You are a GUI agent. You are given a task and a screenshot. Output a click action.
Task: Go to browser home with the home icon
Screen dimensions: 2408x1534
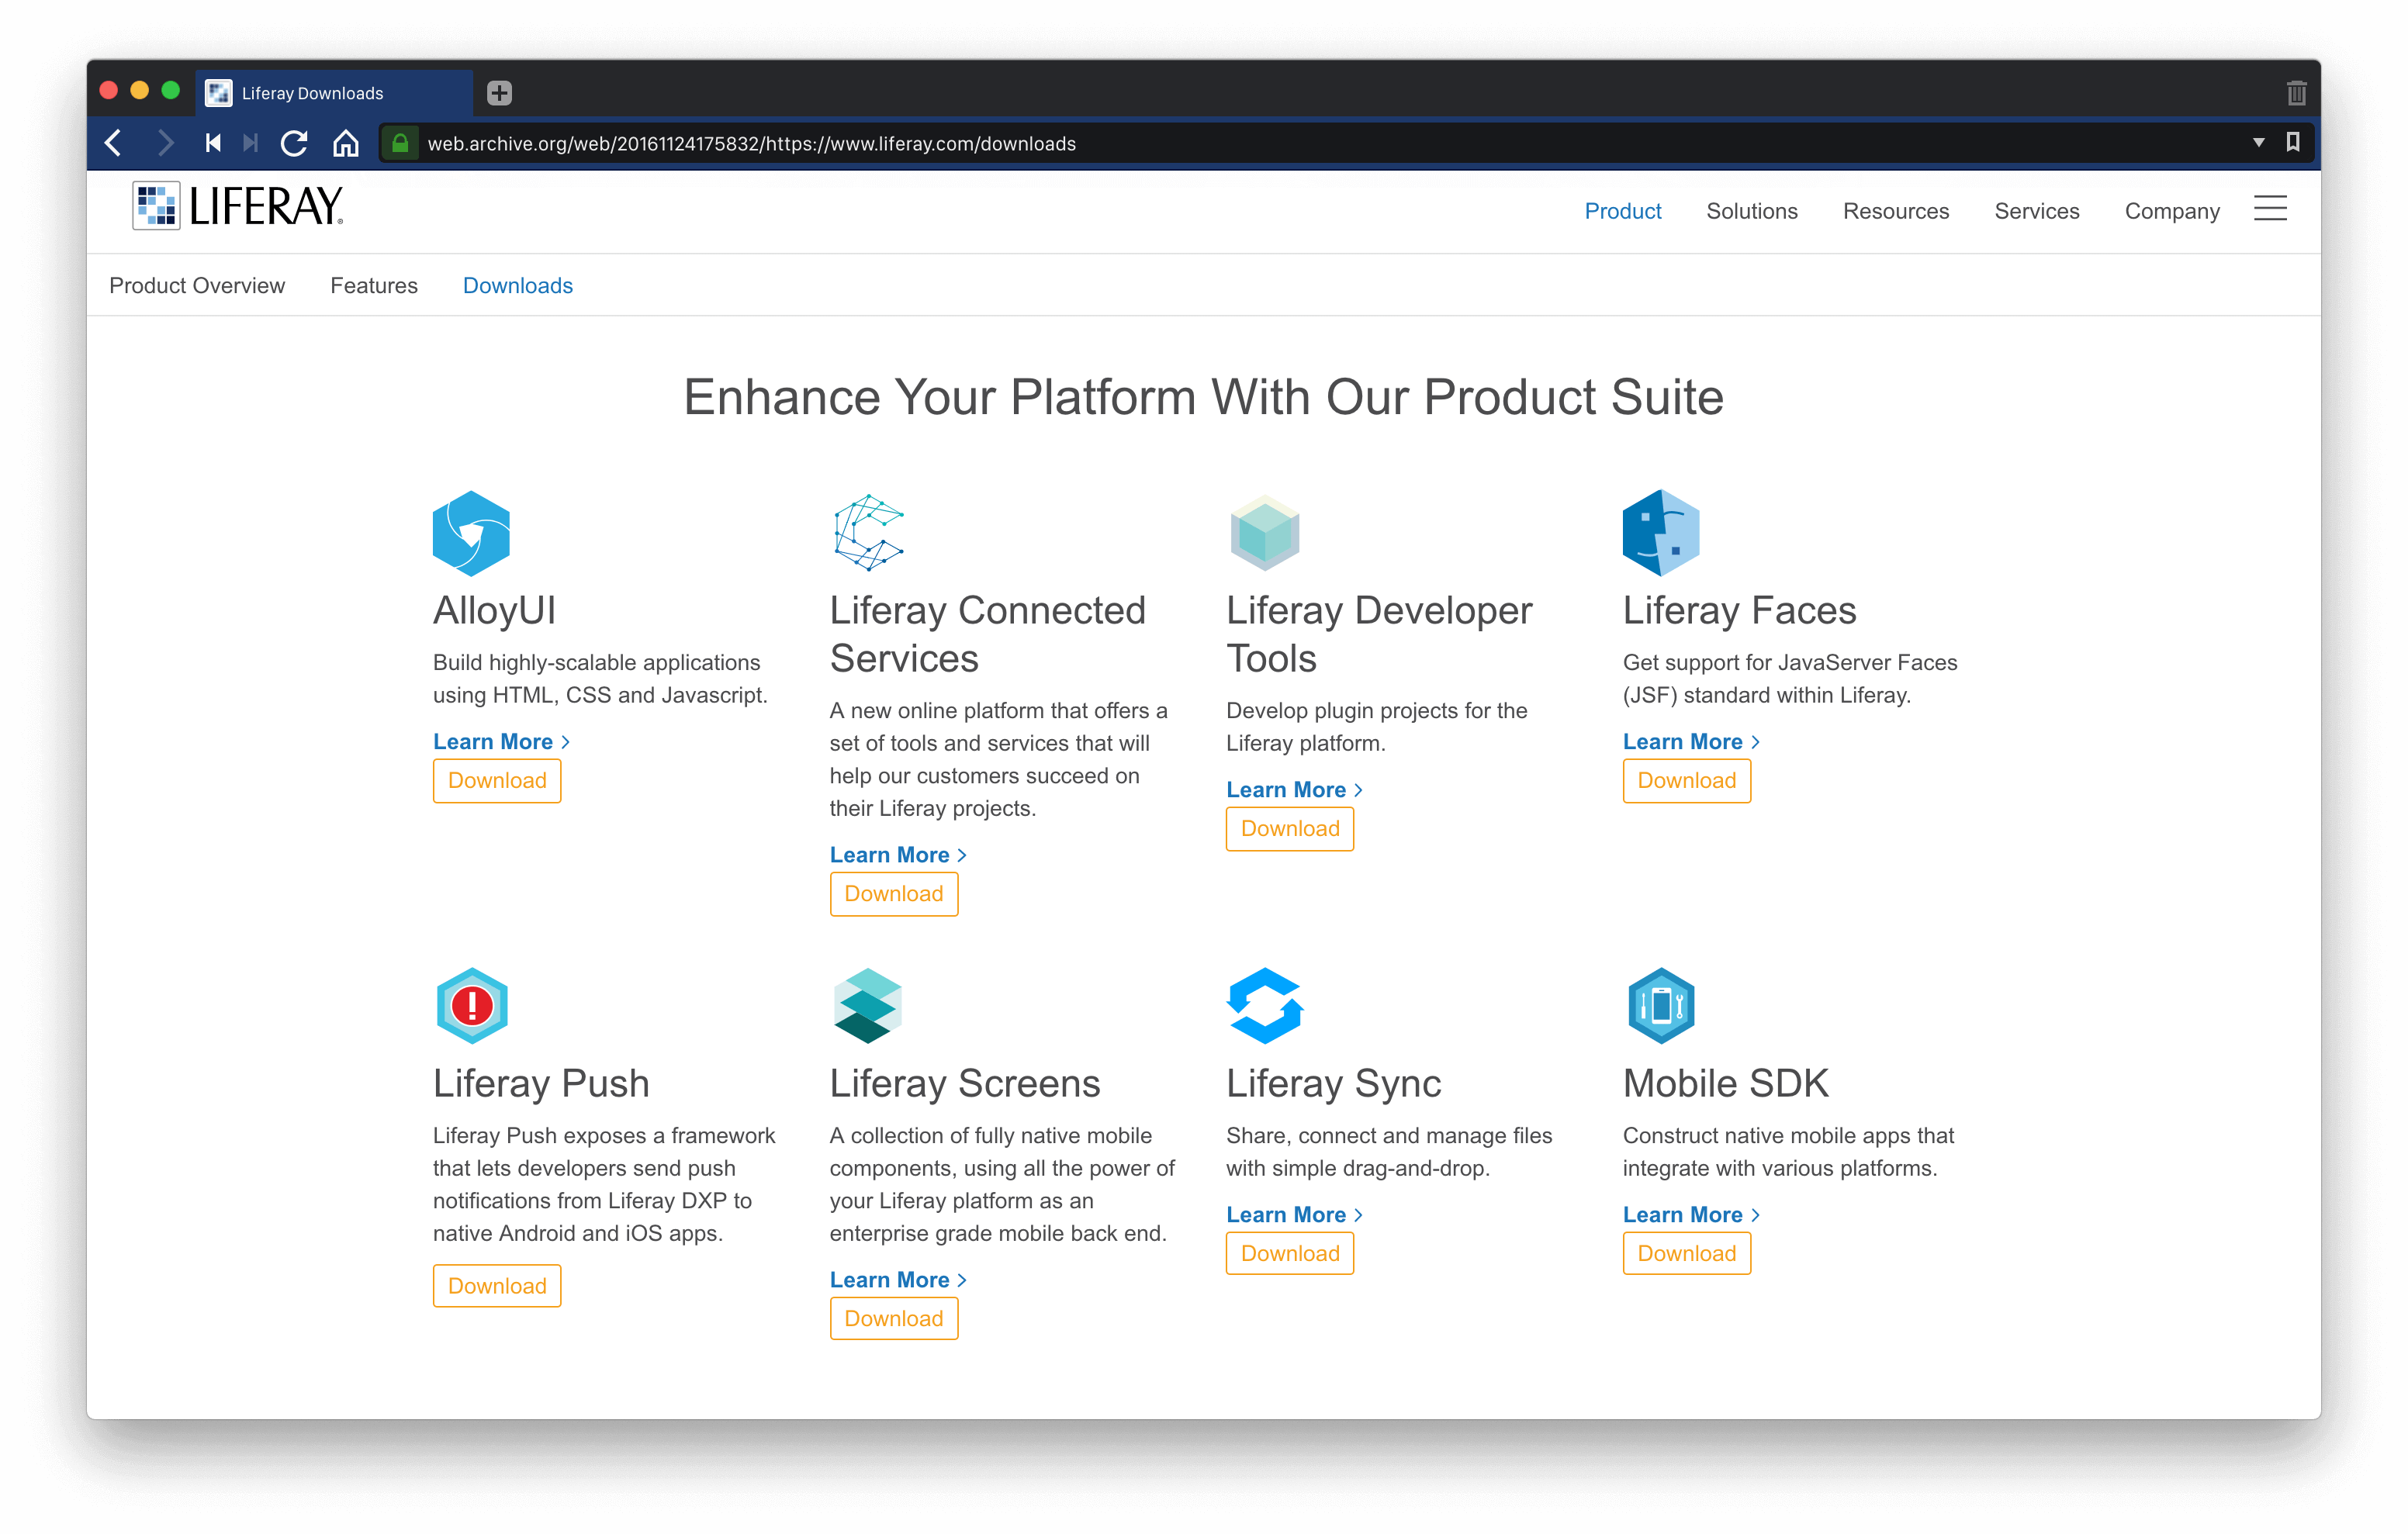pyautogui.click(x=346, y=142)
